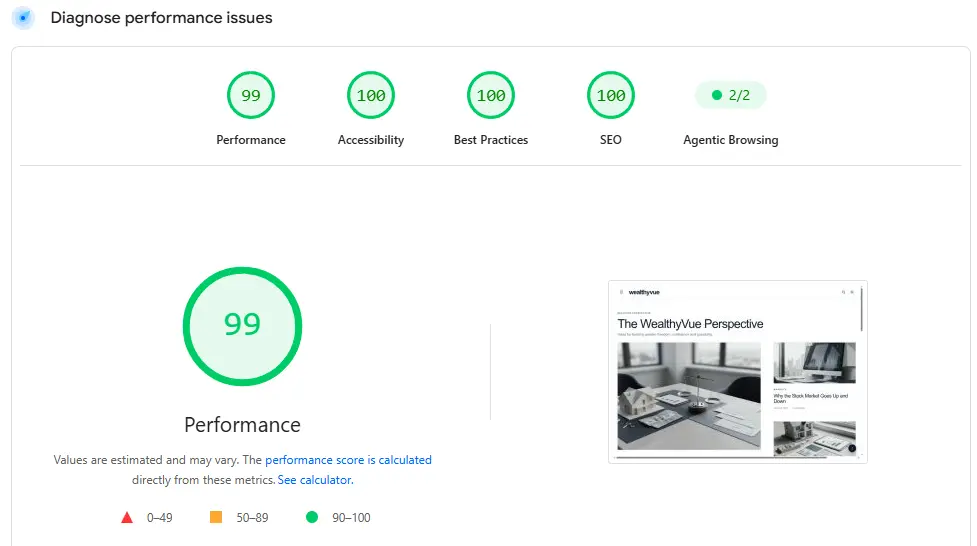This screenshot has height=546, width=977.
Task: Click the Agentic Browsing 2/2 badge
Action: 730,95
